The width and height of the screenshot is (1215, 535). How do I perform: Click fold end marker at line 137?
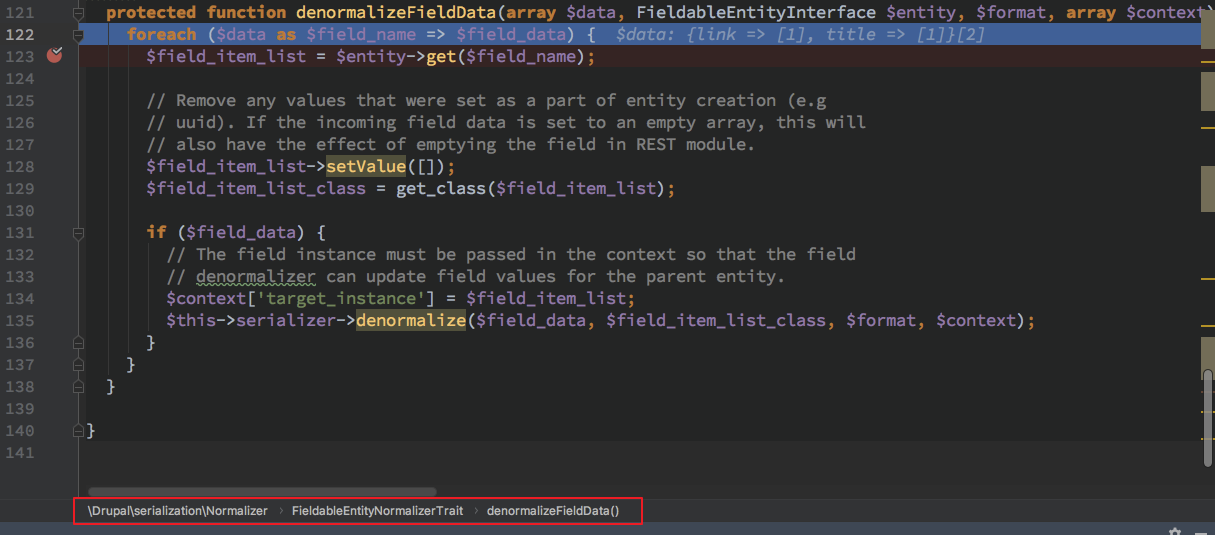point(78,365)
